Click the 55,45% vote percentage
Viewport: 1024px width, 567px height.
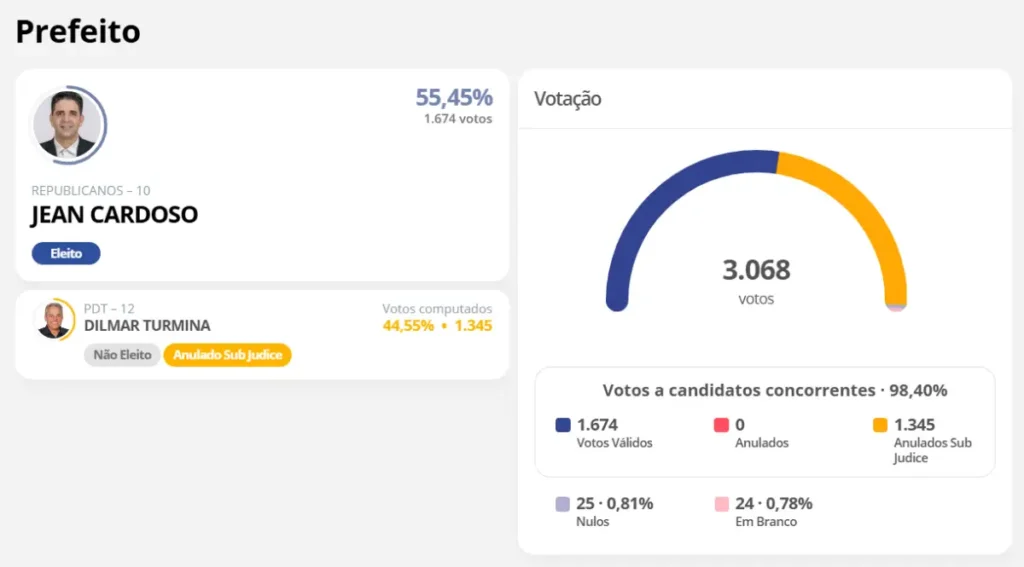coord(454,98)
